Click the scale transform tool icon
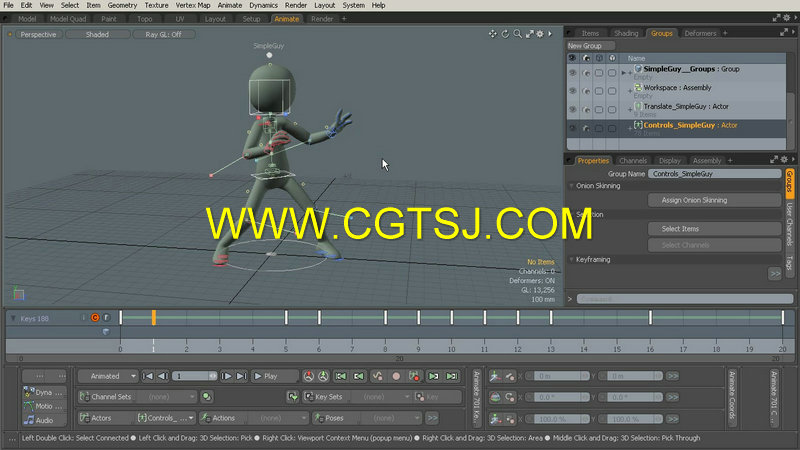Image resolution: width=800 pixels, height=450 pixels. coord(495,419)
